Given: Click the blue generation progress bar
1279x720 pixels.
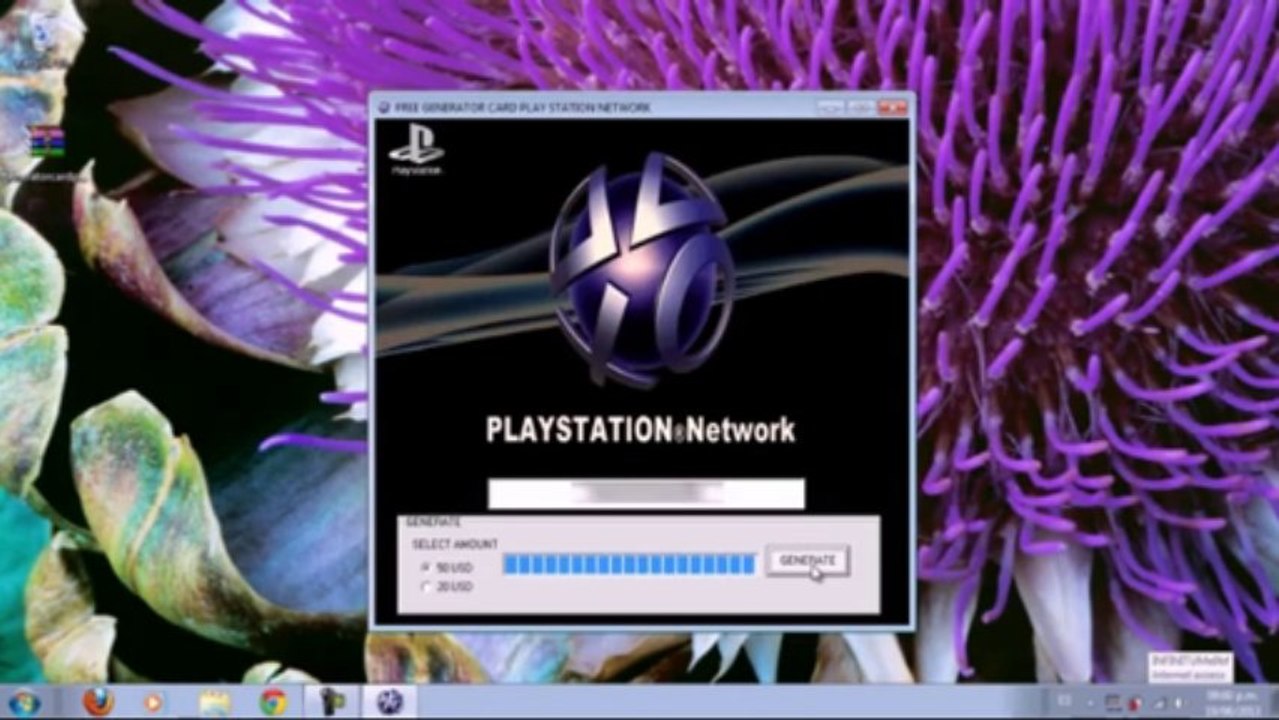Looking at the screenshot, I should coord(629,565).
